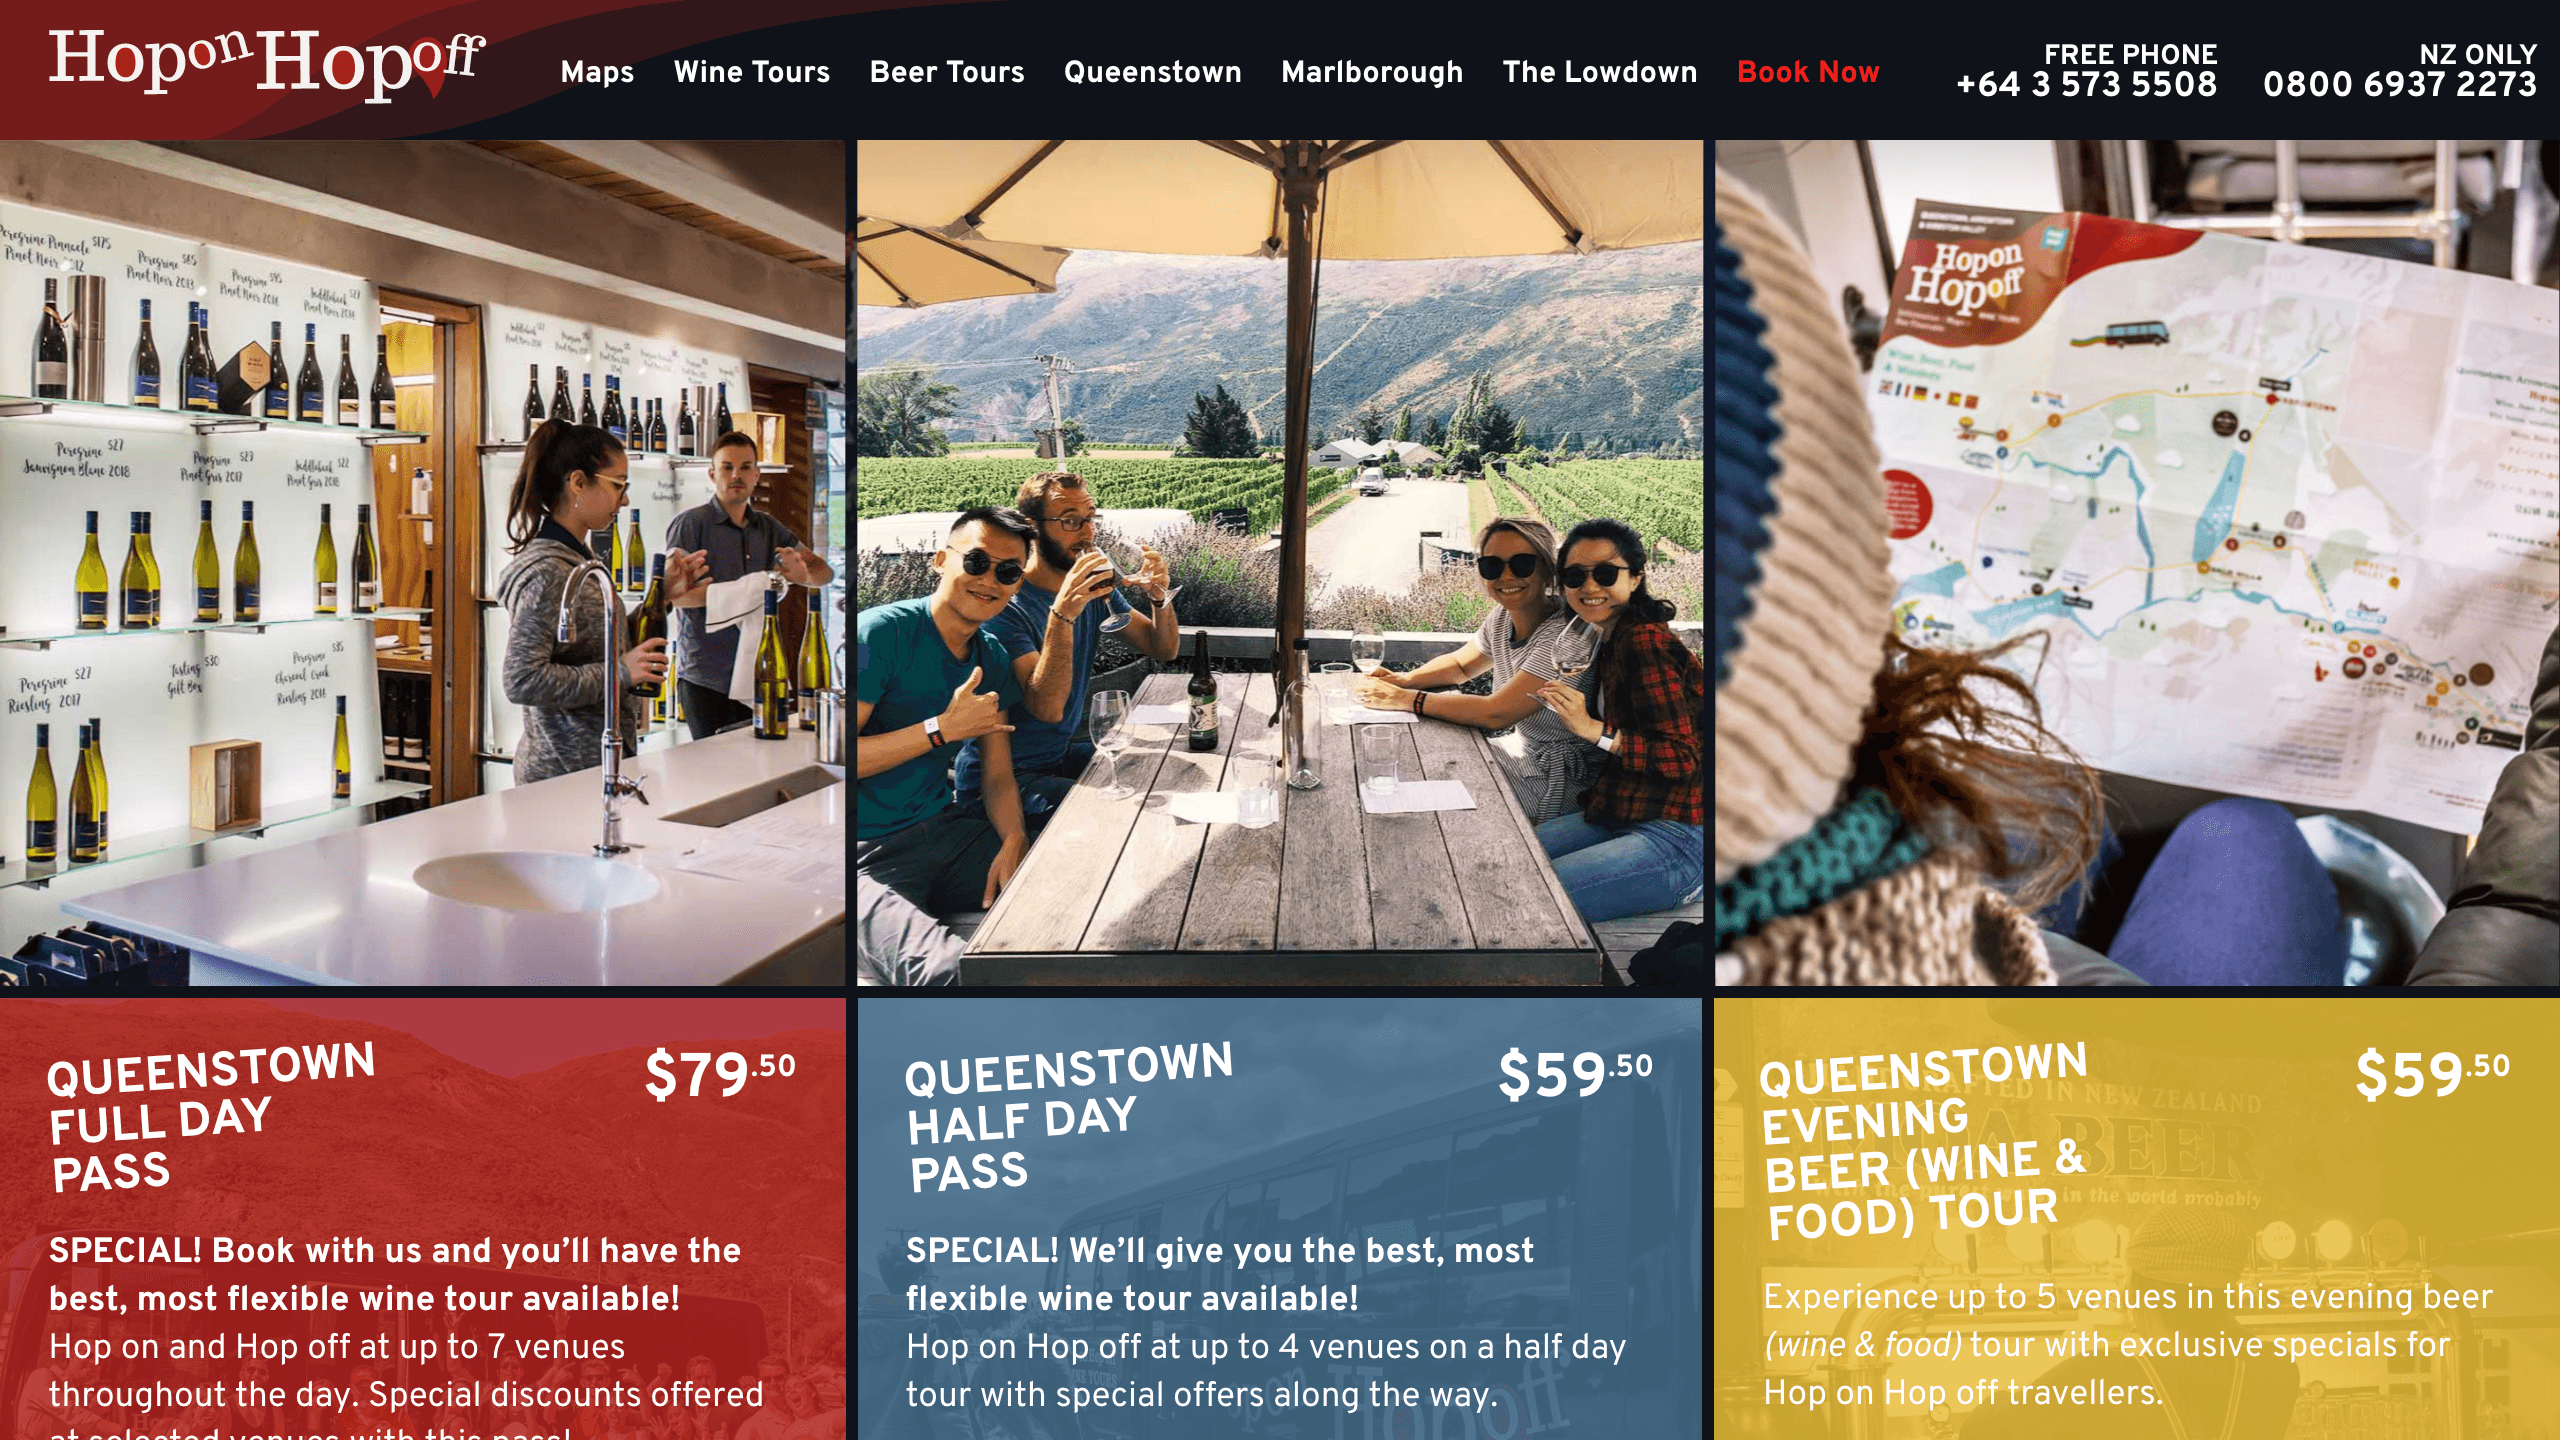Open The Lowdown page
Image resolution: width=2560 pixels, height=1440 pixels.
click(x=1599, y=72)
